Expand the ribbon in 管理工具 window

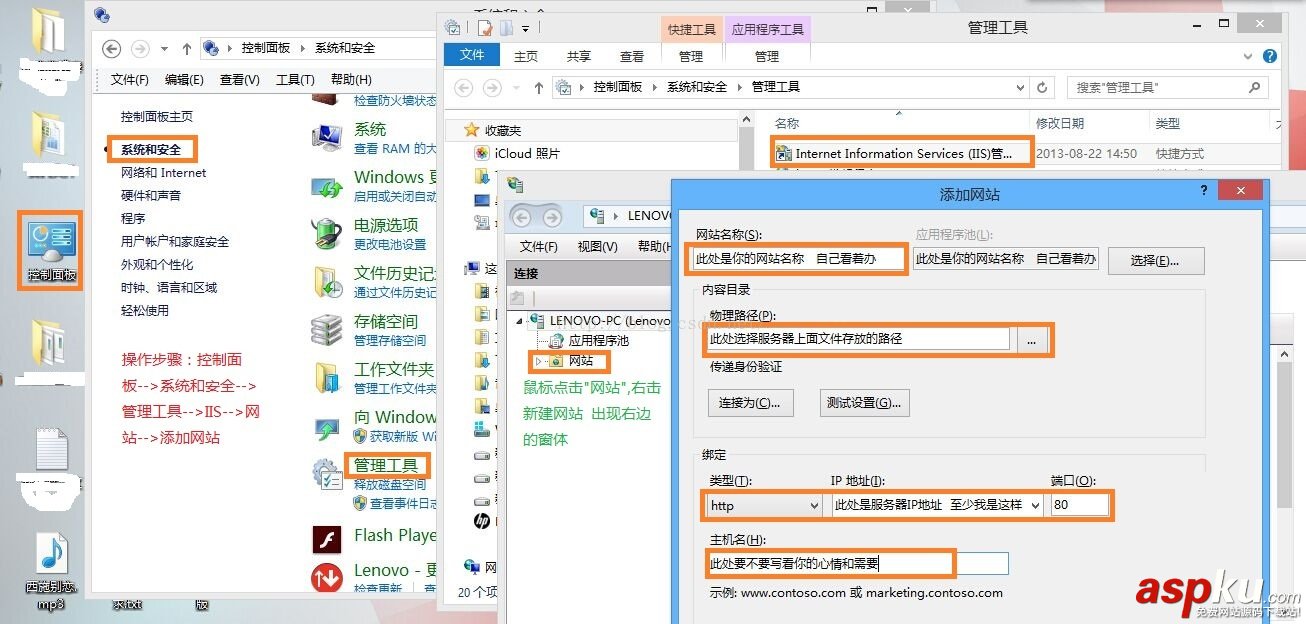click(1249, 57)
